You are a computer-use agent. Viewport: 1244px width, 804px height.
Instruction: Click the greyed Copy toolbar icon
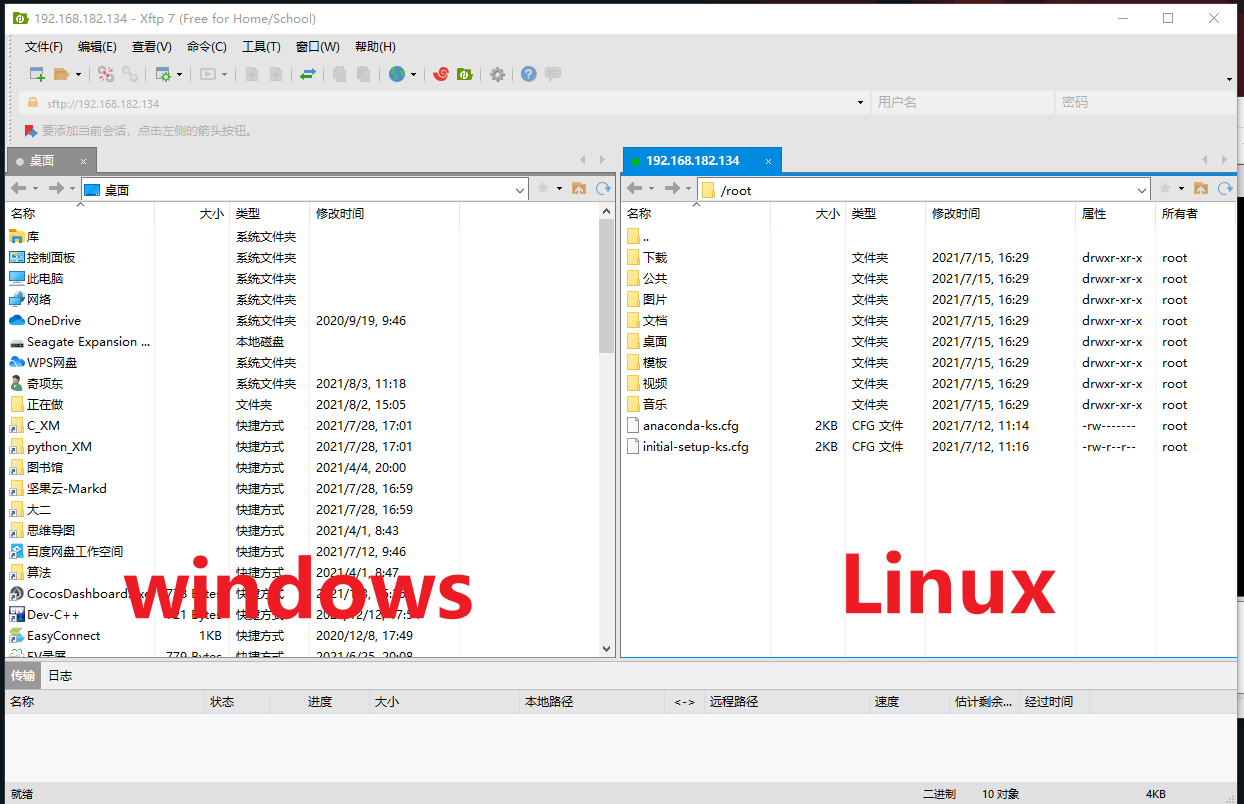340,74
